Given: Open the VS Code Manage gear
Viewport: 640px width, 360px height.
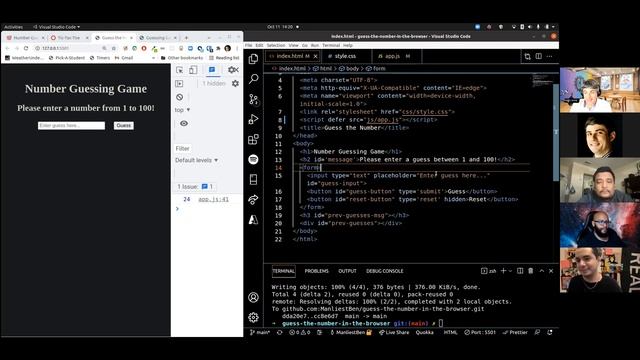Looking at the screenshot, I should pyautogui.click(x=253, y=317).
